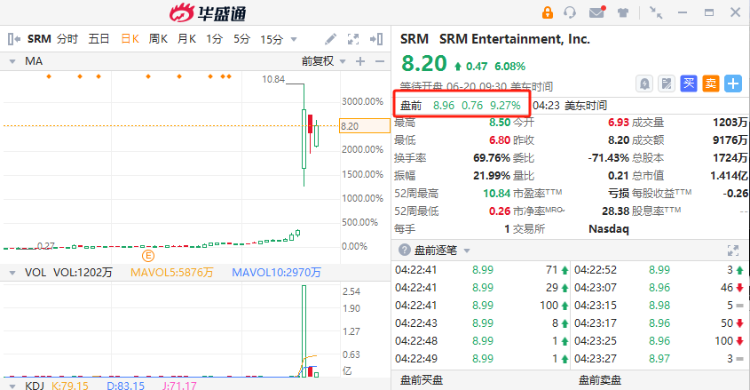Image resolution: width=750 pixels, height=390 pixels.
Task: Expand chart to fullscreen view
Action: pos(353,39)
